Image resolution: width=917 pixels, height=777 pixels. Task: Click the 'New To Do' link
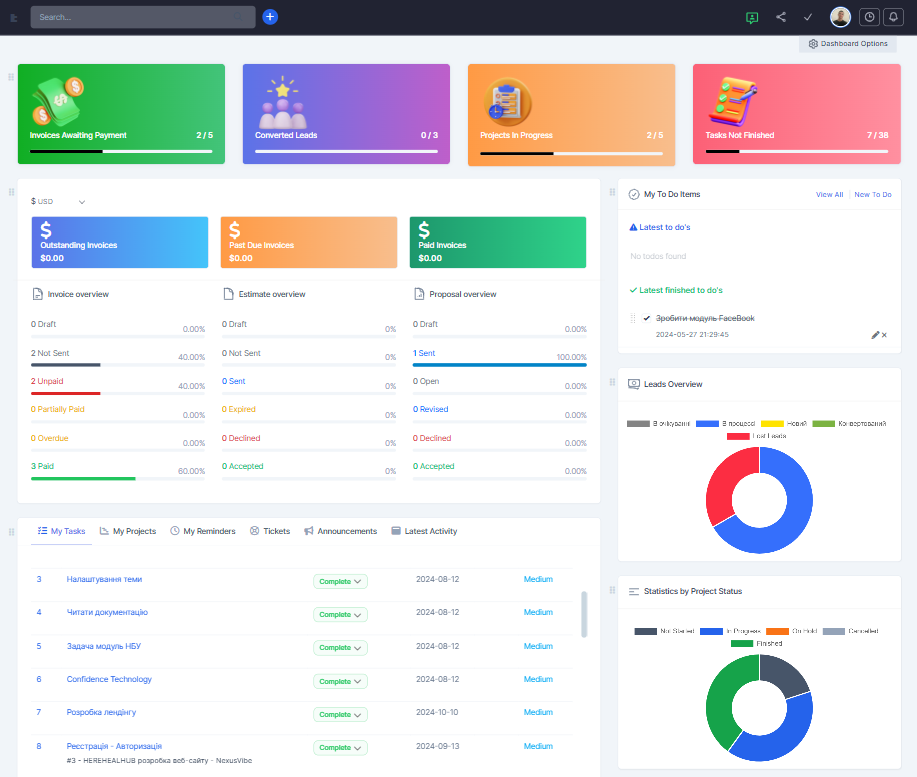pyautogui.click(x=872, y=195)
